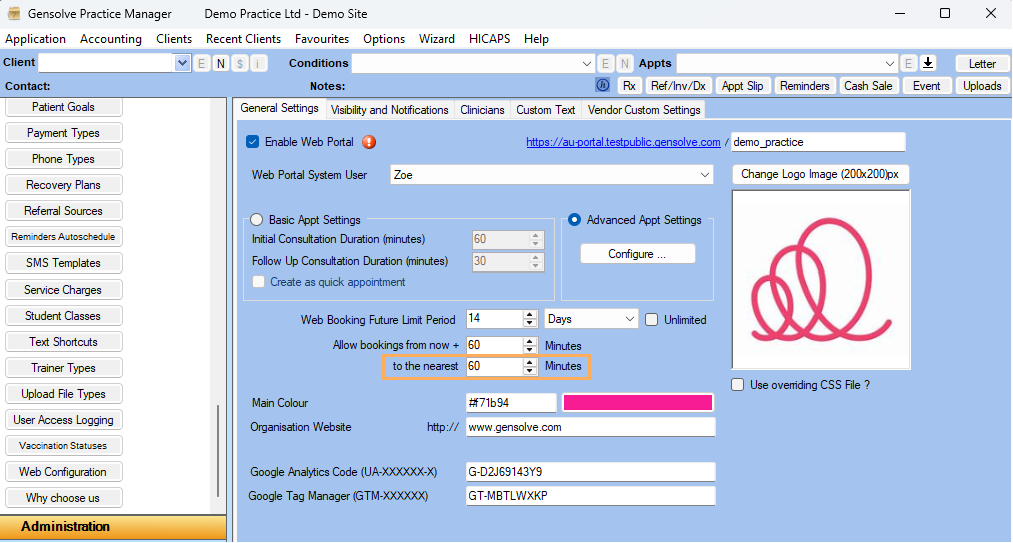Switch to the Clinicians tab
Viewport: 1013px width, 543px height.
(482, 110)
